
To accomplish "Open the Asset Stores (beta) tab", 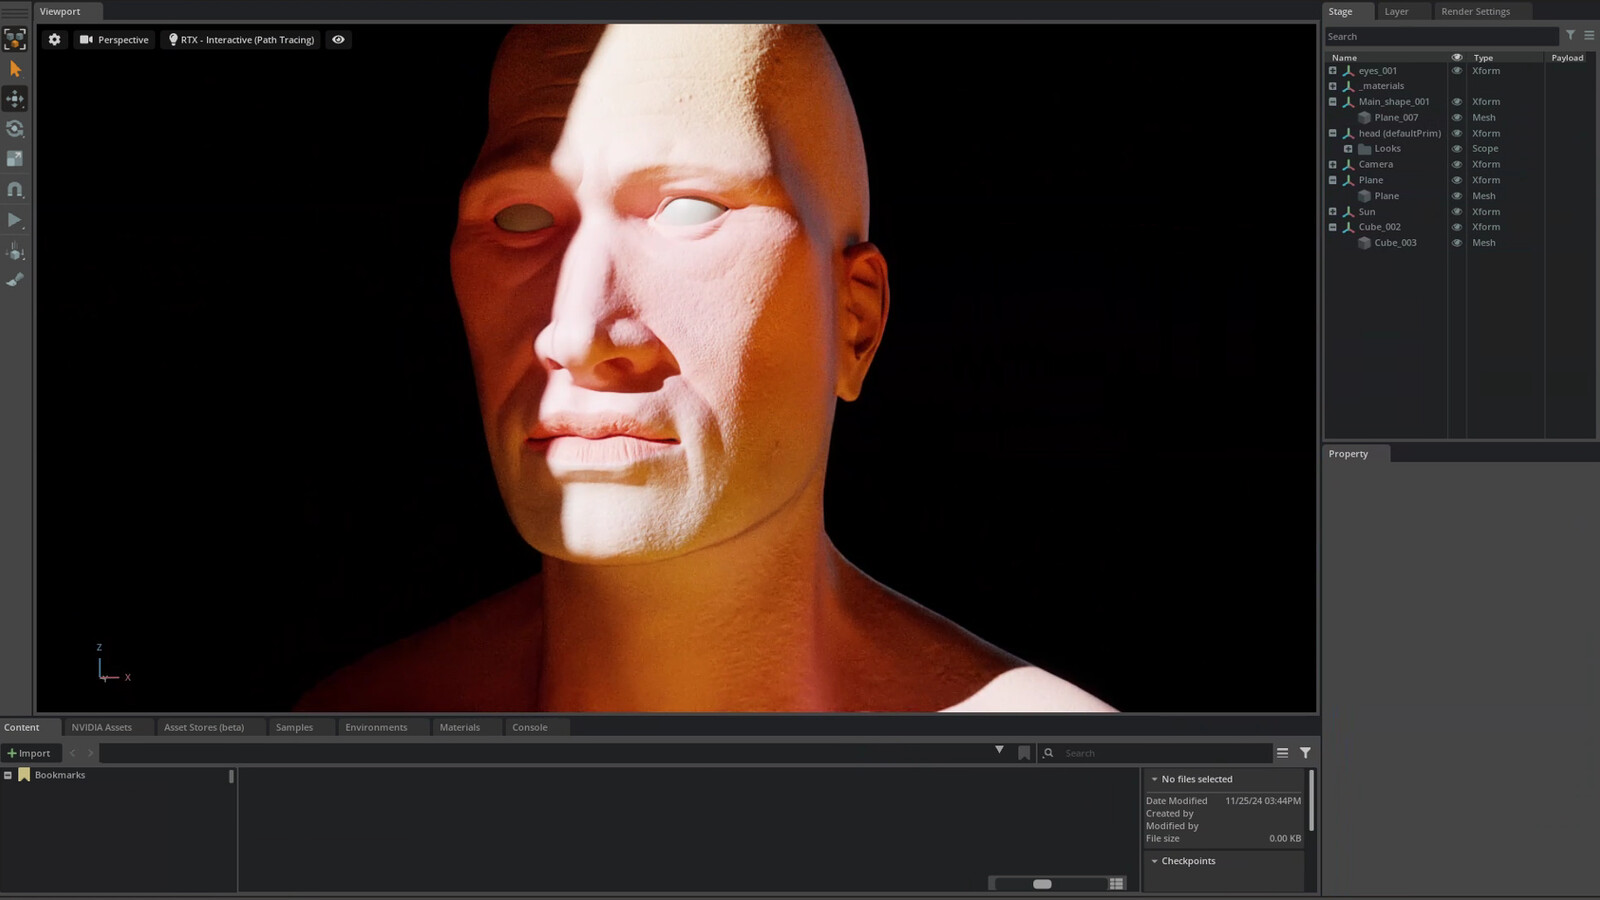I will coord(204,728).
